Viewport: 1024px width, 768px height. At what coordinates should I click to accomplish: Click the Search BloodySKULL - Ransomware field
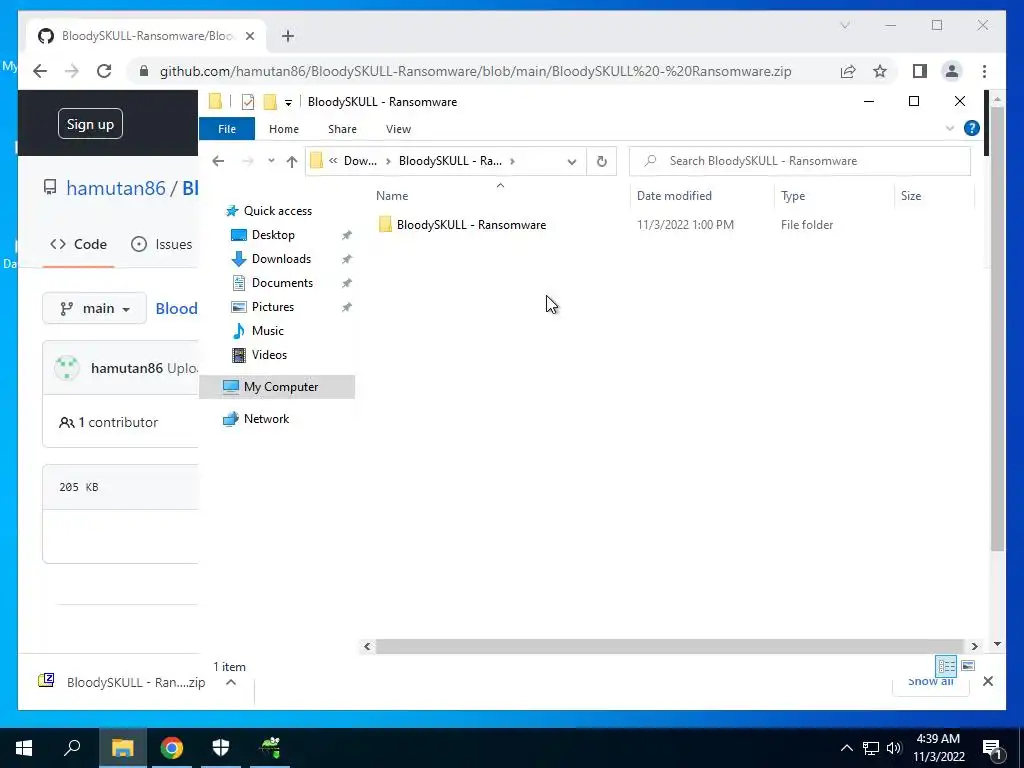[799, 161]
